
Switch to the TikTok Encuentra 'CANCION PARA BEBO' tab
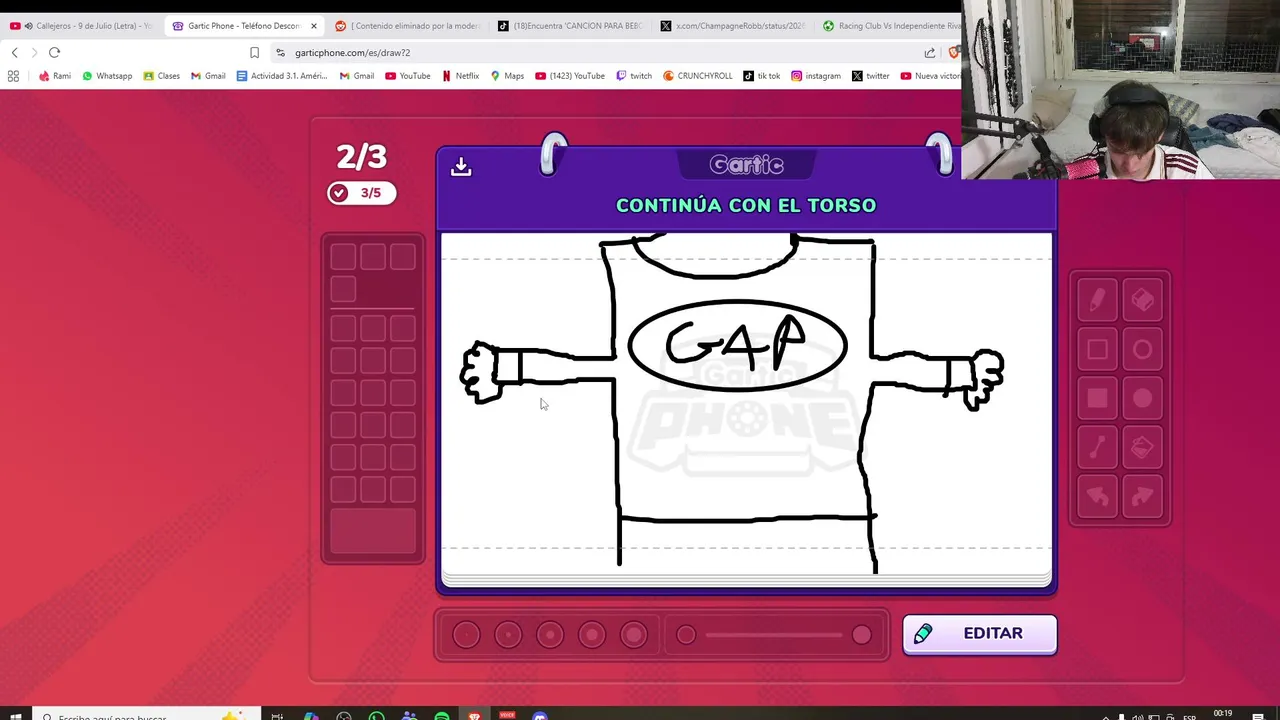point(569,25)
